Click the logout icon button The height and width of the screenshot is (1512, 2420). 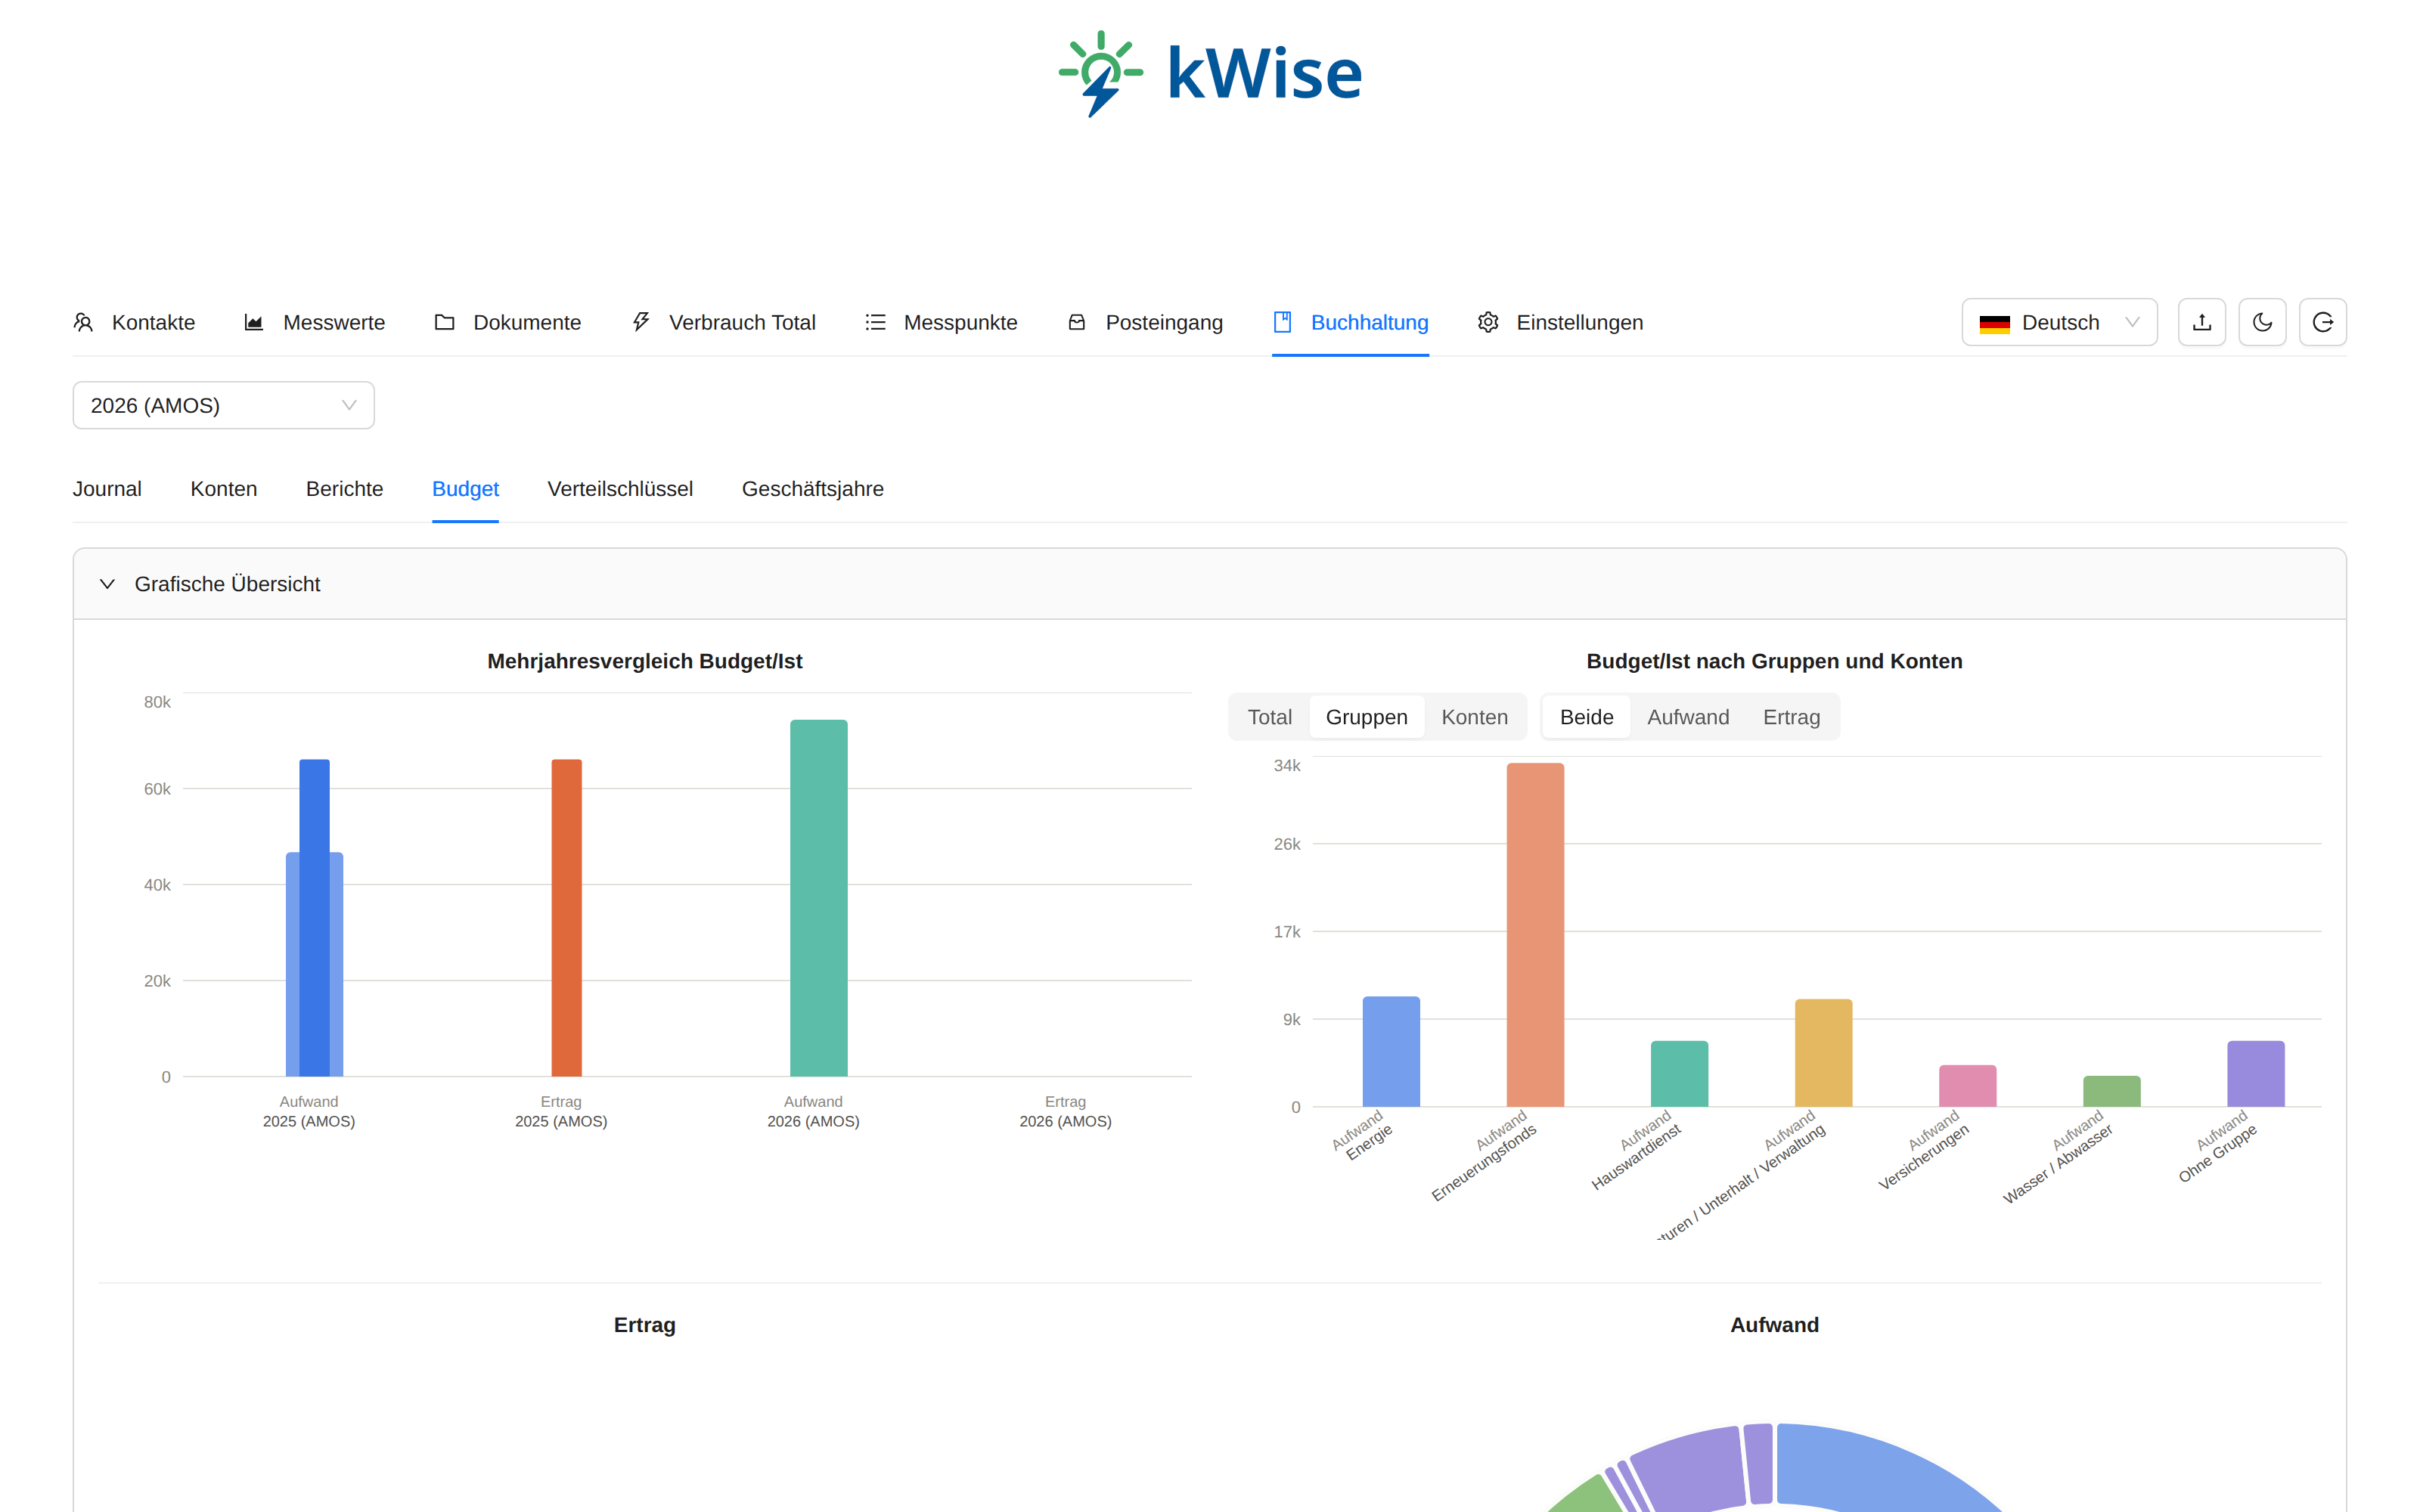pyautogui.click(x=2323, y=322)
